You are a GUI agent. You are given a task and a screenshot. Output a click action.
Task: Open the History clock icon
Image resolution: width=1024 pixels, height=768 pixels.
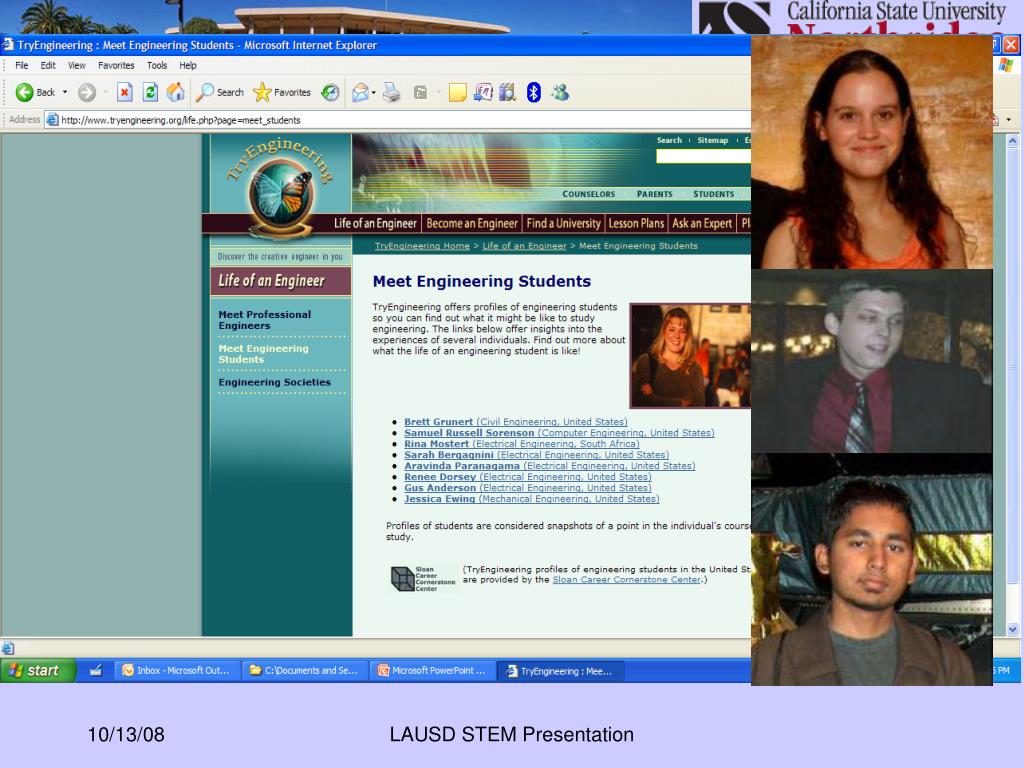pos(330,93)
